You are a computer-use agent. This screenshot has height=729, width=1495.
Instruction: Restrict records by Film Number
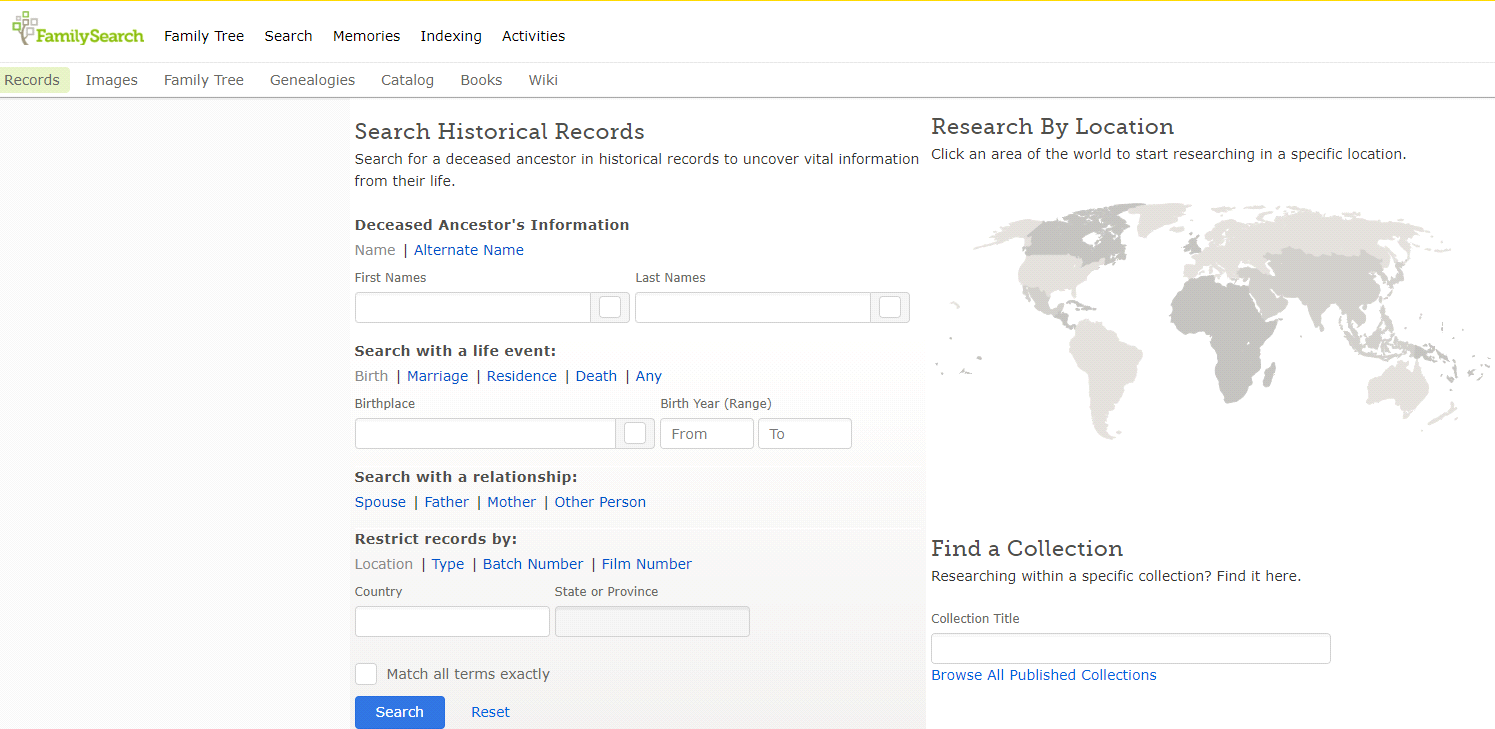click(647, 564)
